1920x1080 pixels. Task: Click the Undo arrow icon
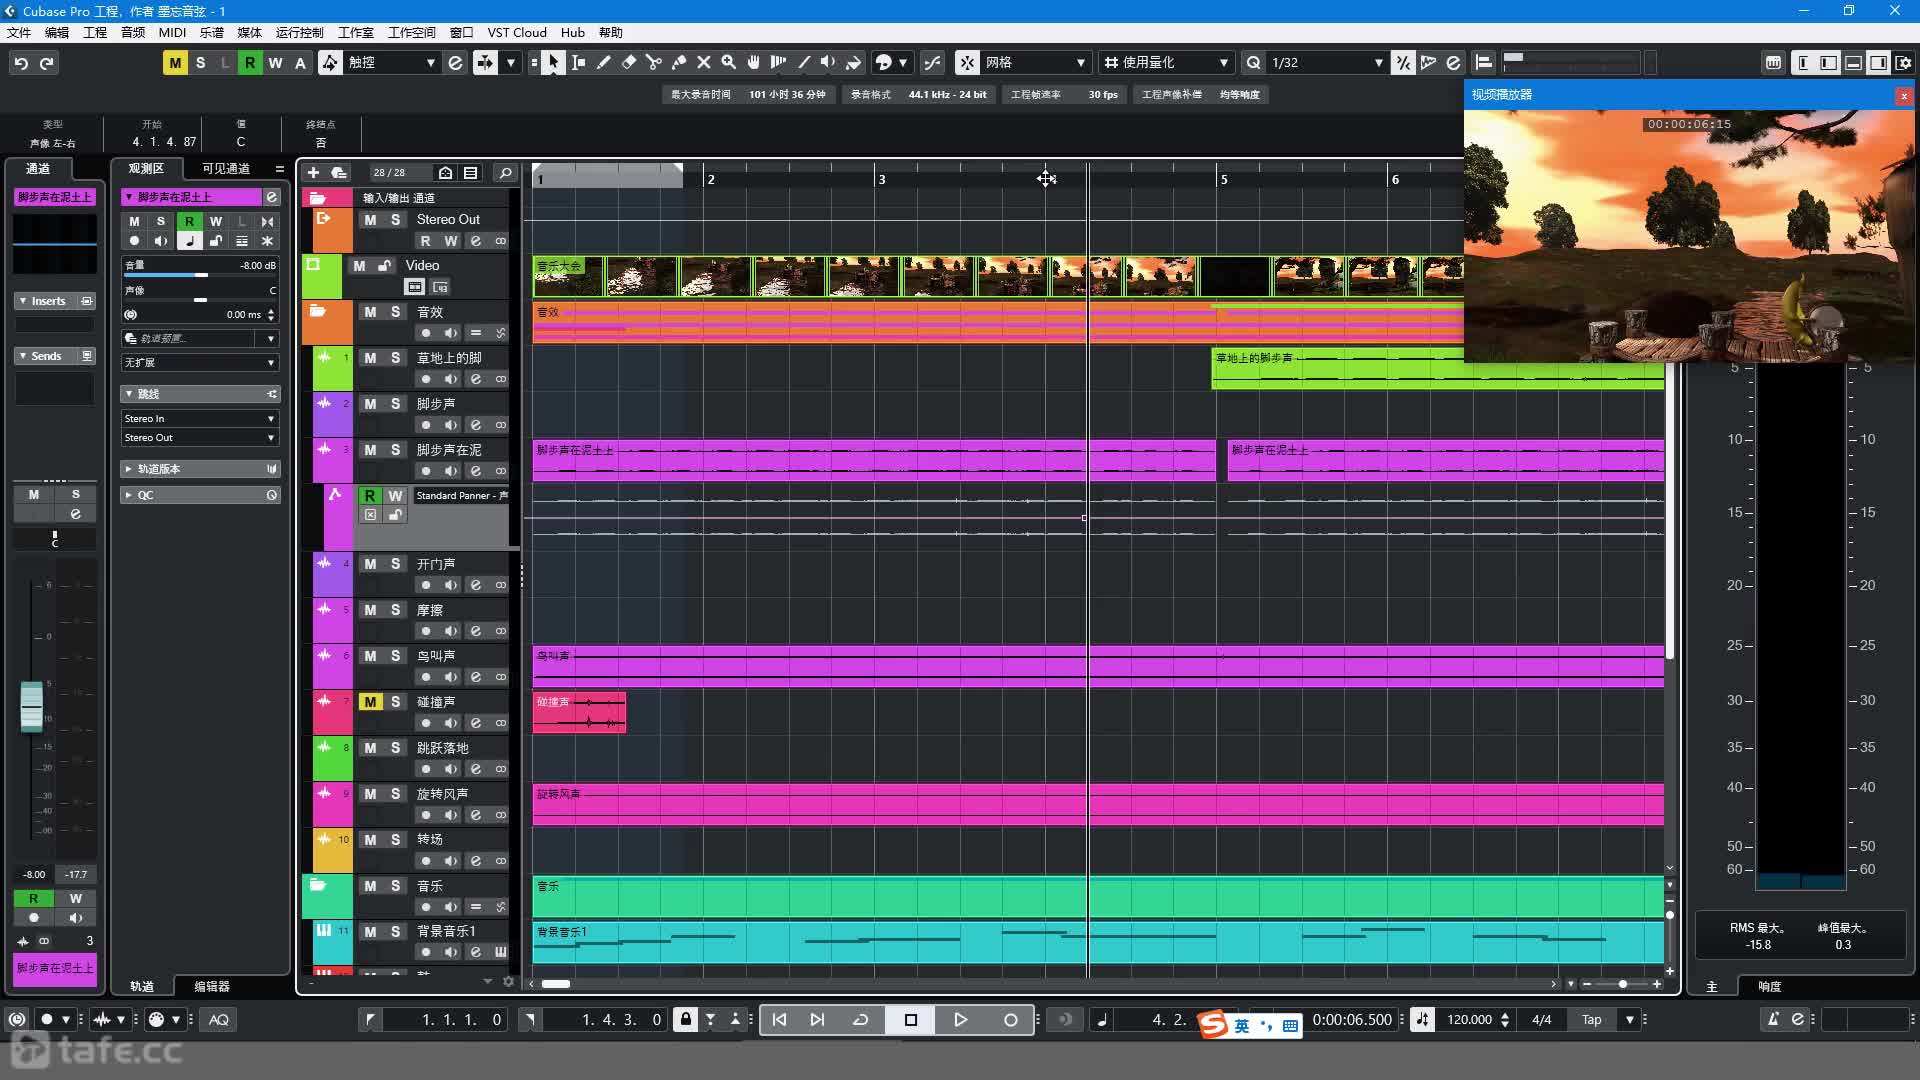21,63
